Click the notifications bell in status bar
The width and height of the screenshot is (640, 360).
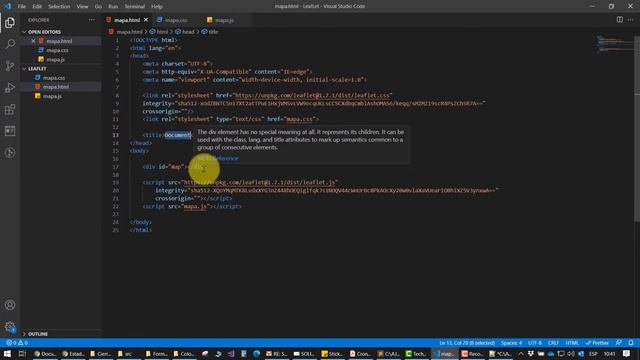point(631,343)
